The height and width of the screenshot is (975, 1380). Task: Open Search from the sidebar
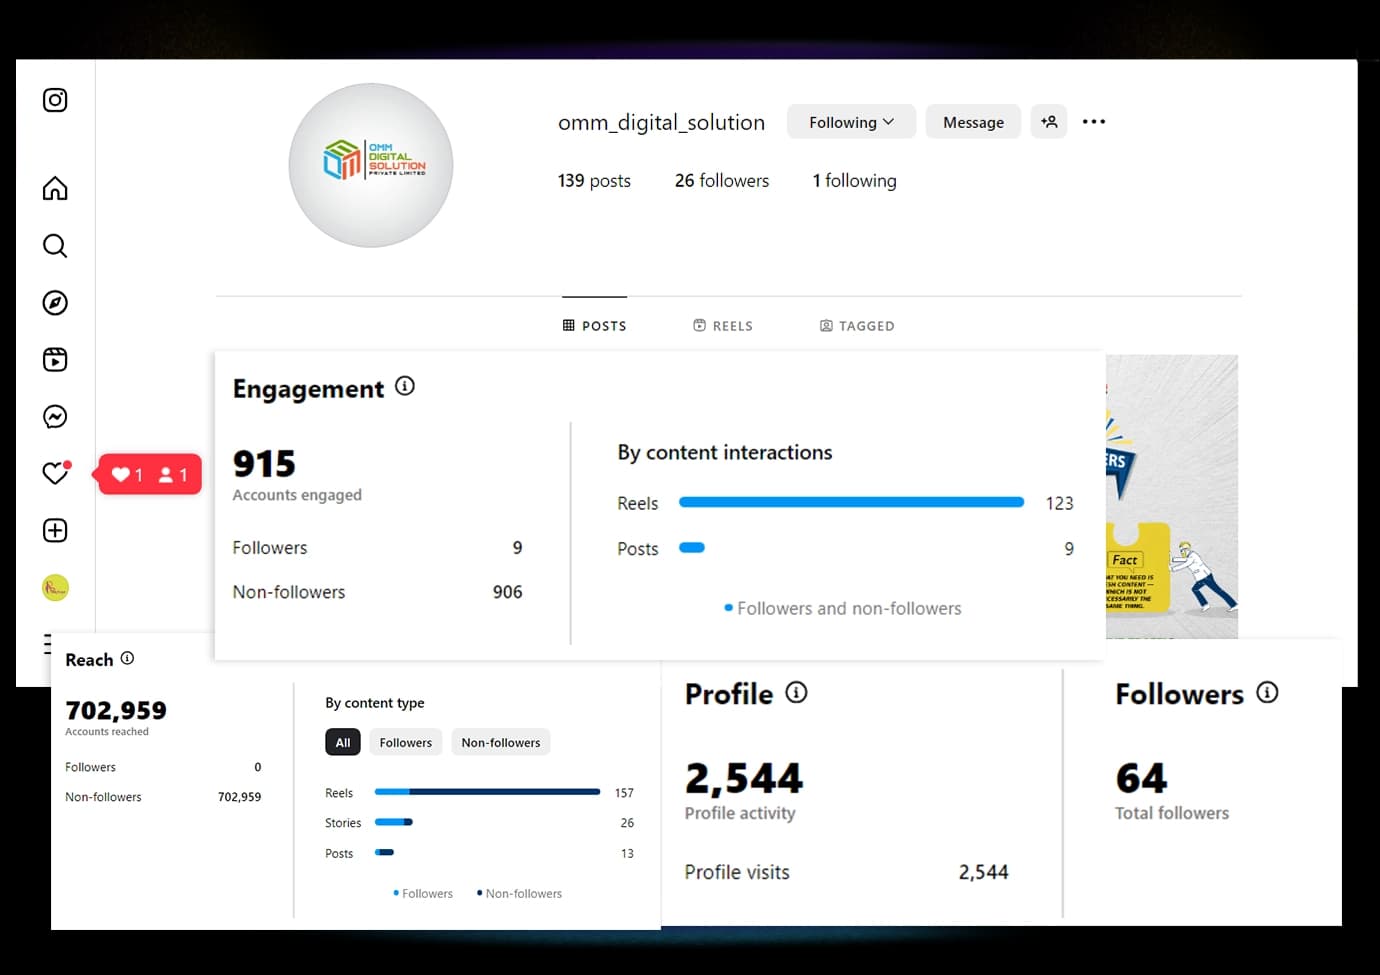55,246
